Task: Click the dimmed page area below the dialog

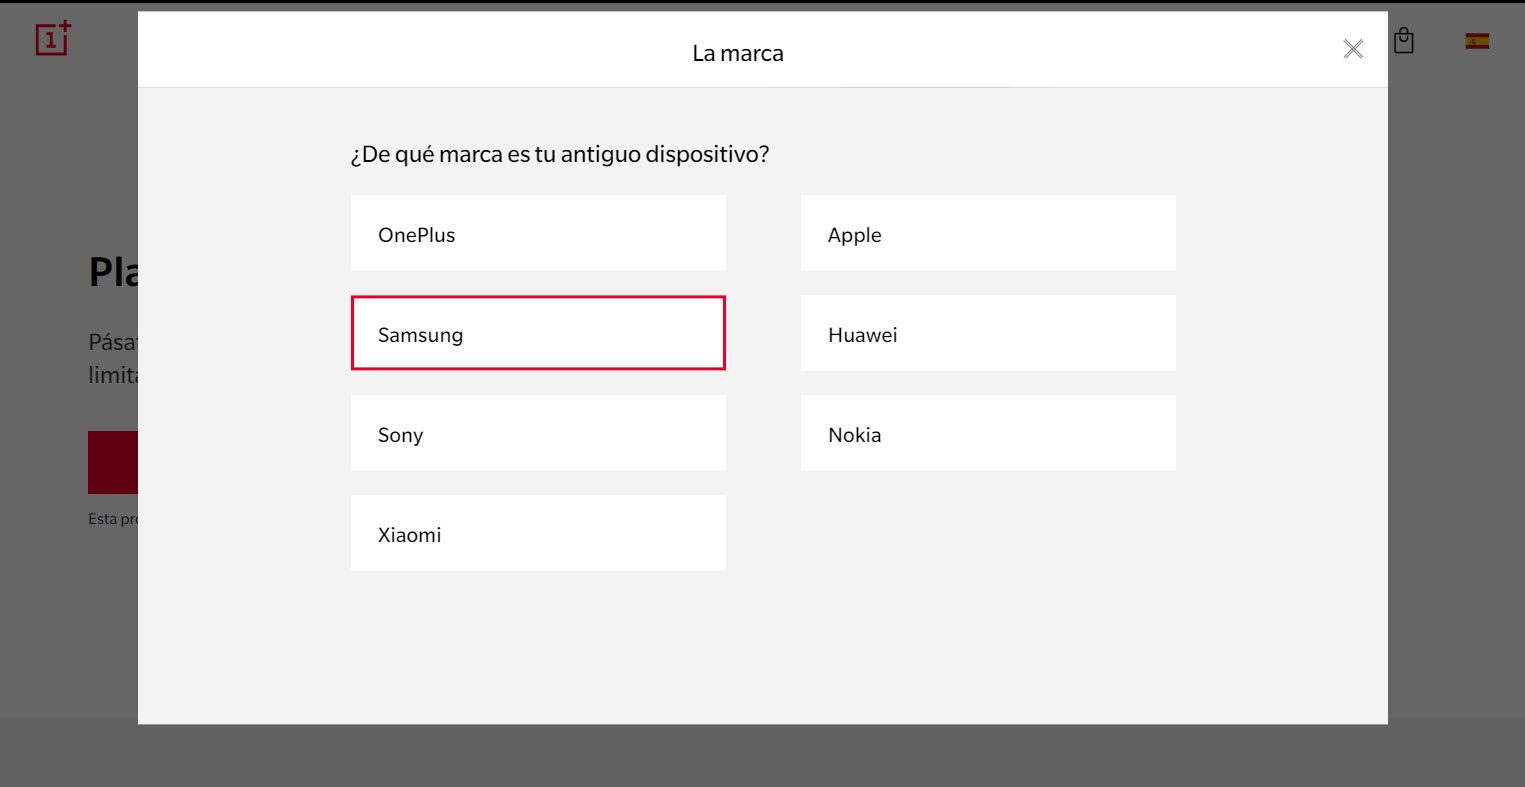Action: tap(762, 755)
